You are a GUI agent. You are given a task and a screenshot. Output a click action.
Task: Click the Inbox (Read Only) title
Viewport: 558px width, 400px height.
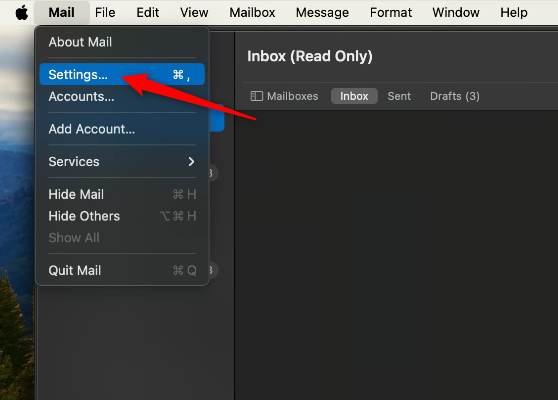tap(310, 56)
